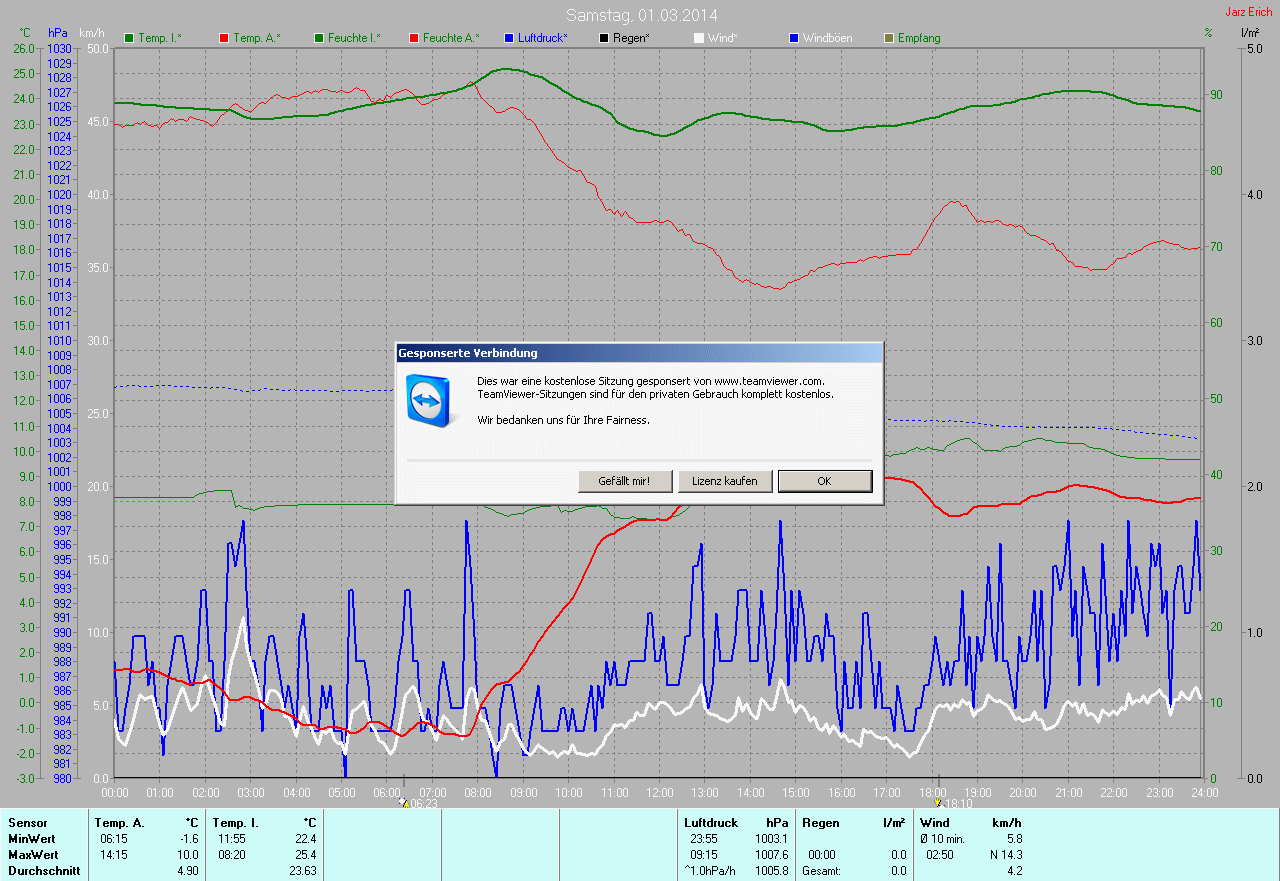Click the www.teamviewer.com text in dialog
The width and height of the screenshot is (1280, 881).
[x=768, y=381]
